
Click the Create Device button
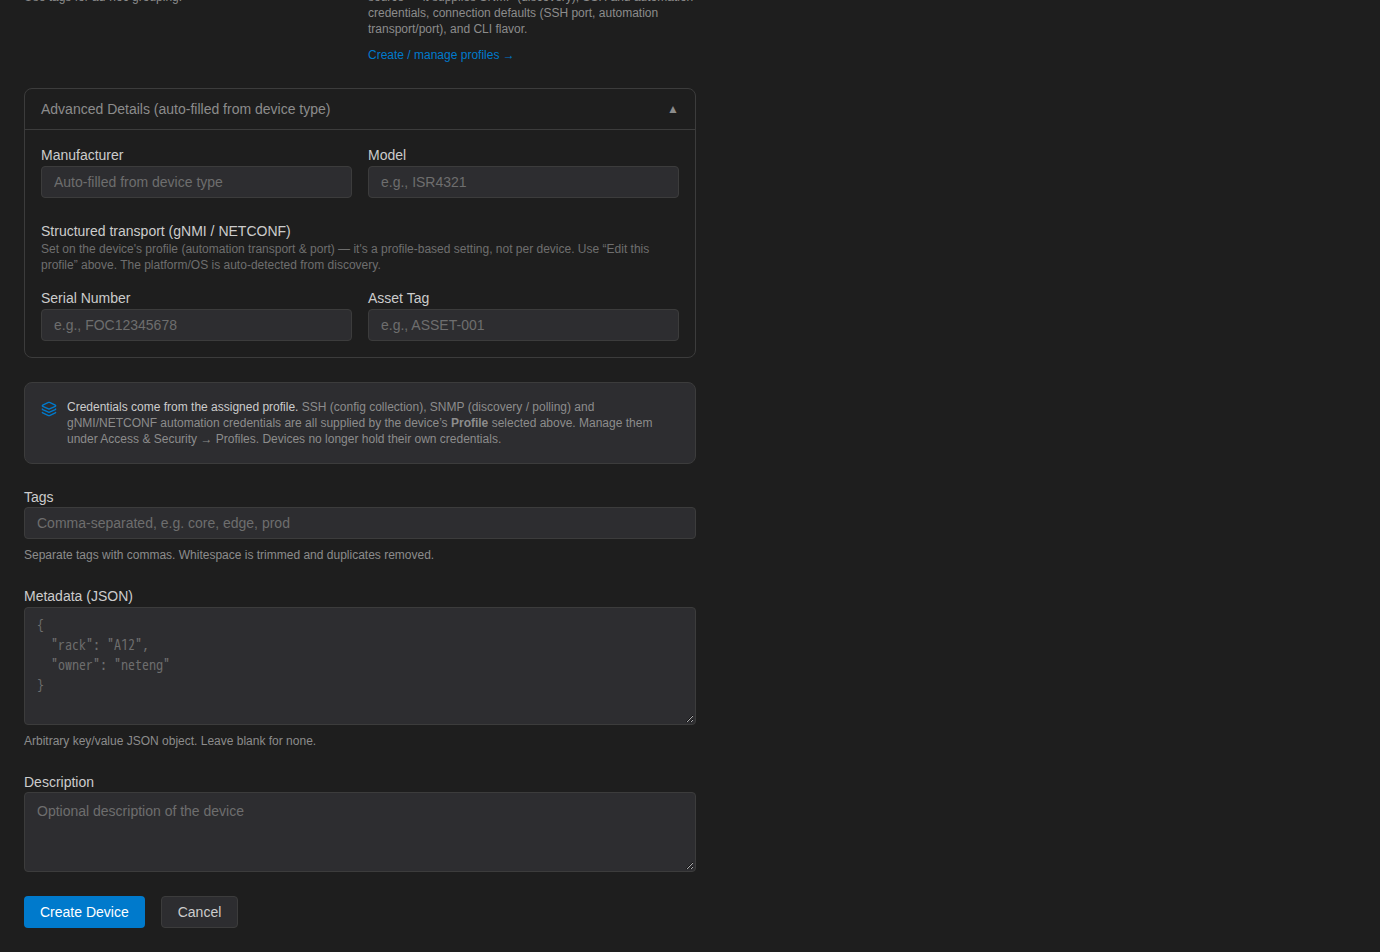pyautogui.click(x=84, y=912)
